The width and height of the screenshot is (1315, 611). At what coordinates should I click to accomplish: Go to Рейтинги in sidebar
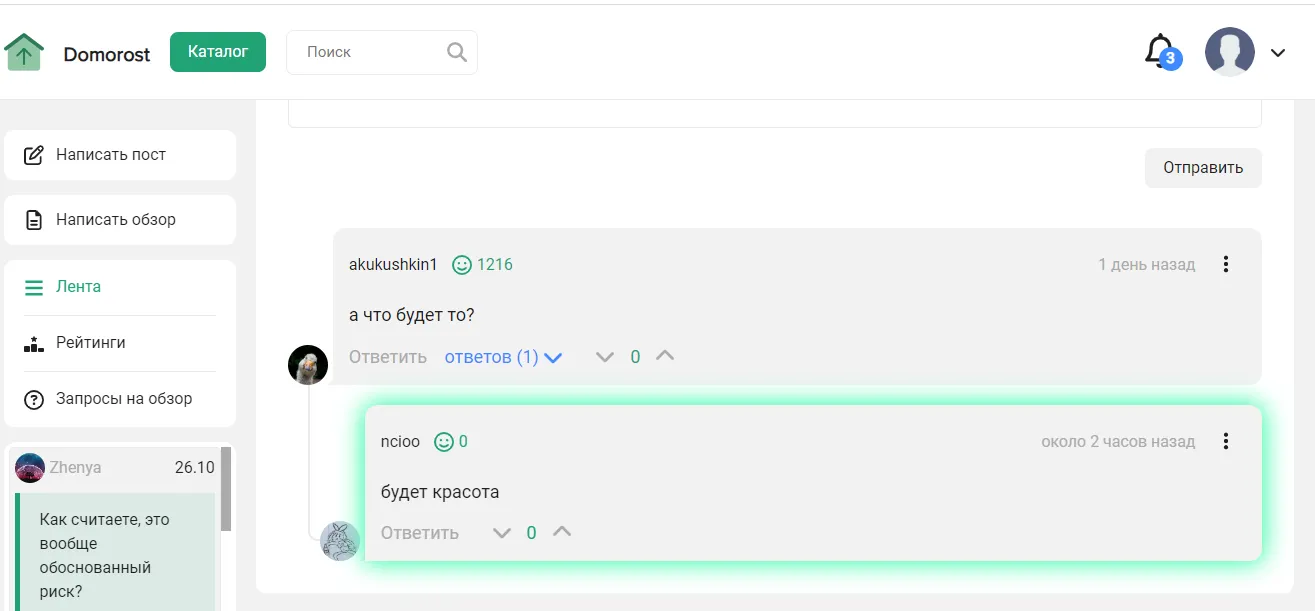(90, 343)
